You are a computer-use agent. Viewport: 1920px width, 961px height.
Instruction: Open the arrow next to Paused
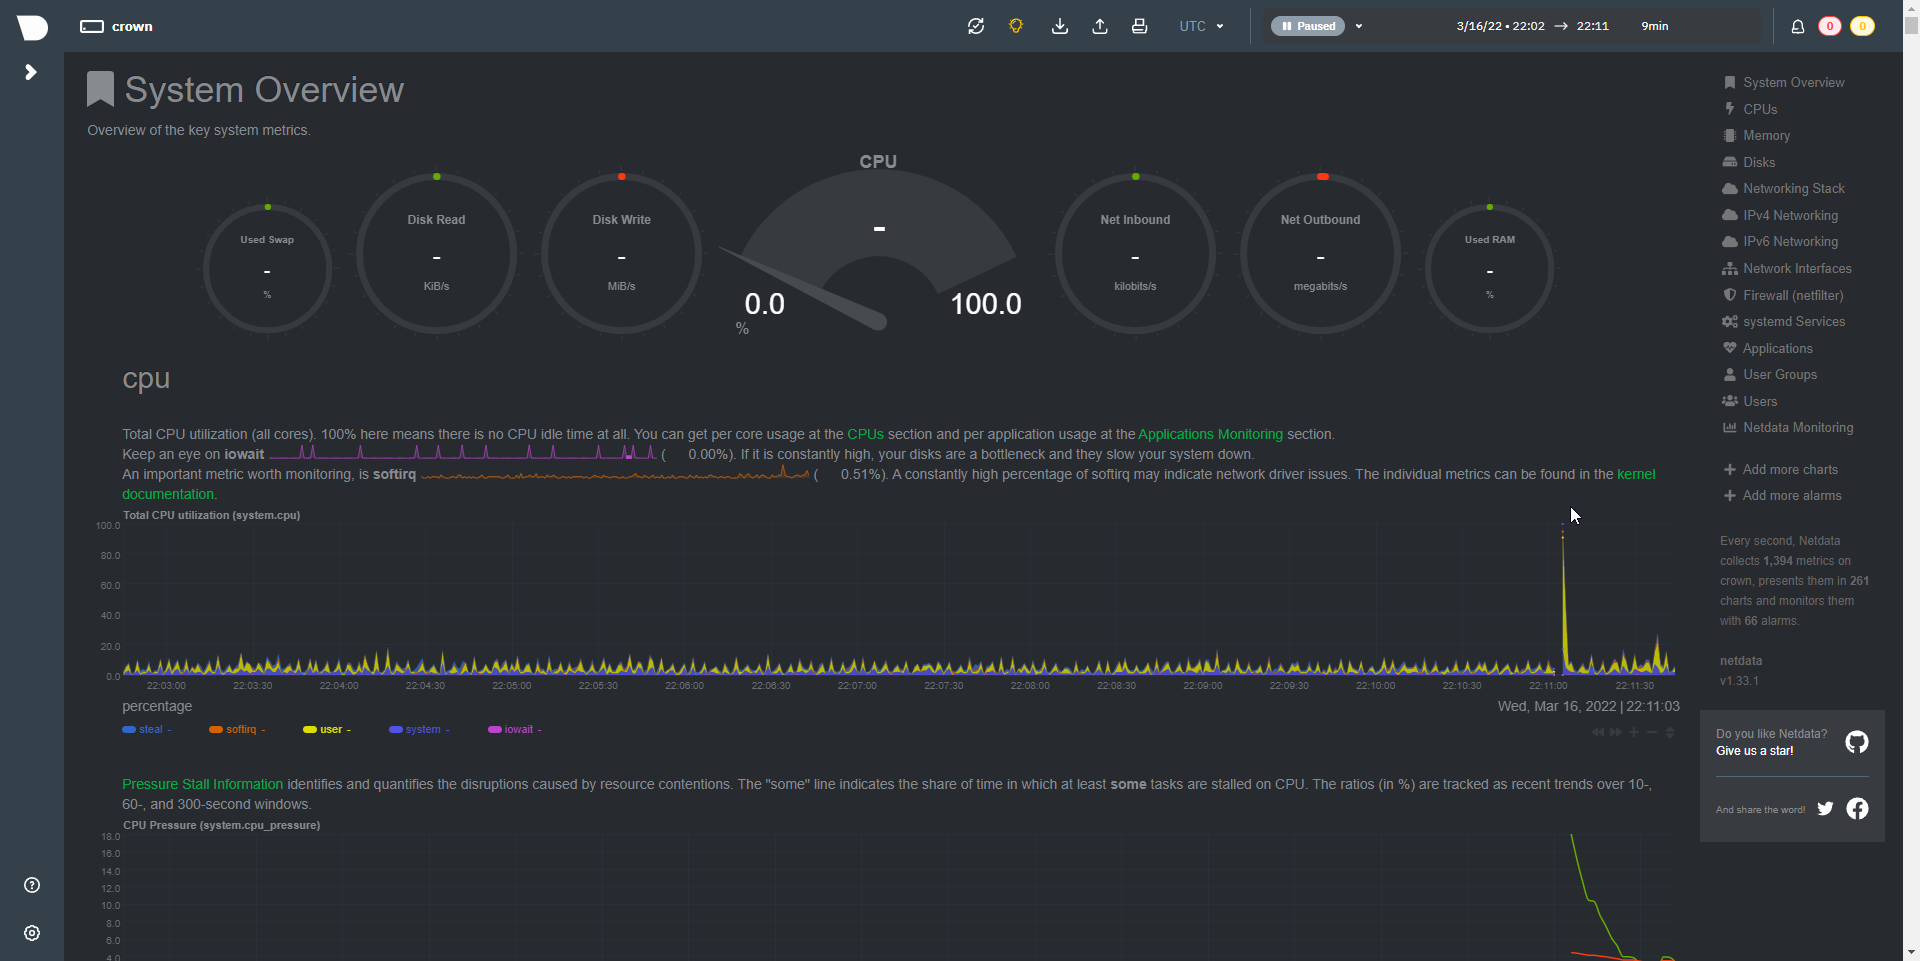point(1359,26)
